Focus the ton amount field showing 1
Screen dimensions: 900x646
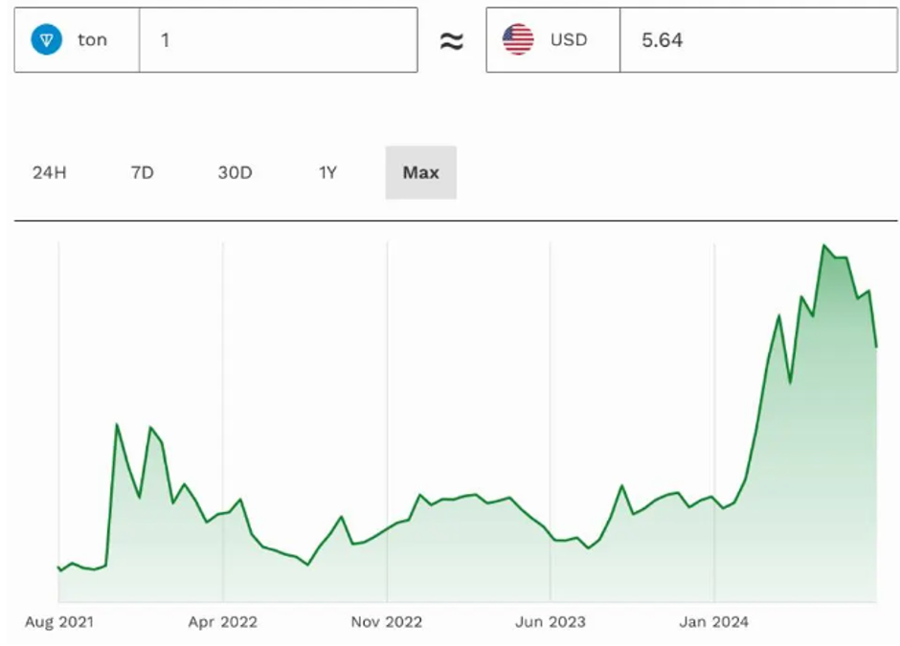click(278, 40)
